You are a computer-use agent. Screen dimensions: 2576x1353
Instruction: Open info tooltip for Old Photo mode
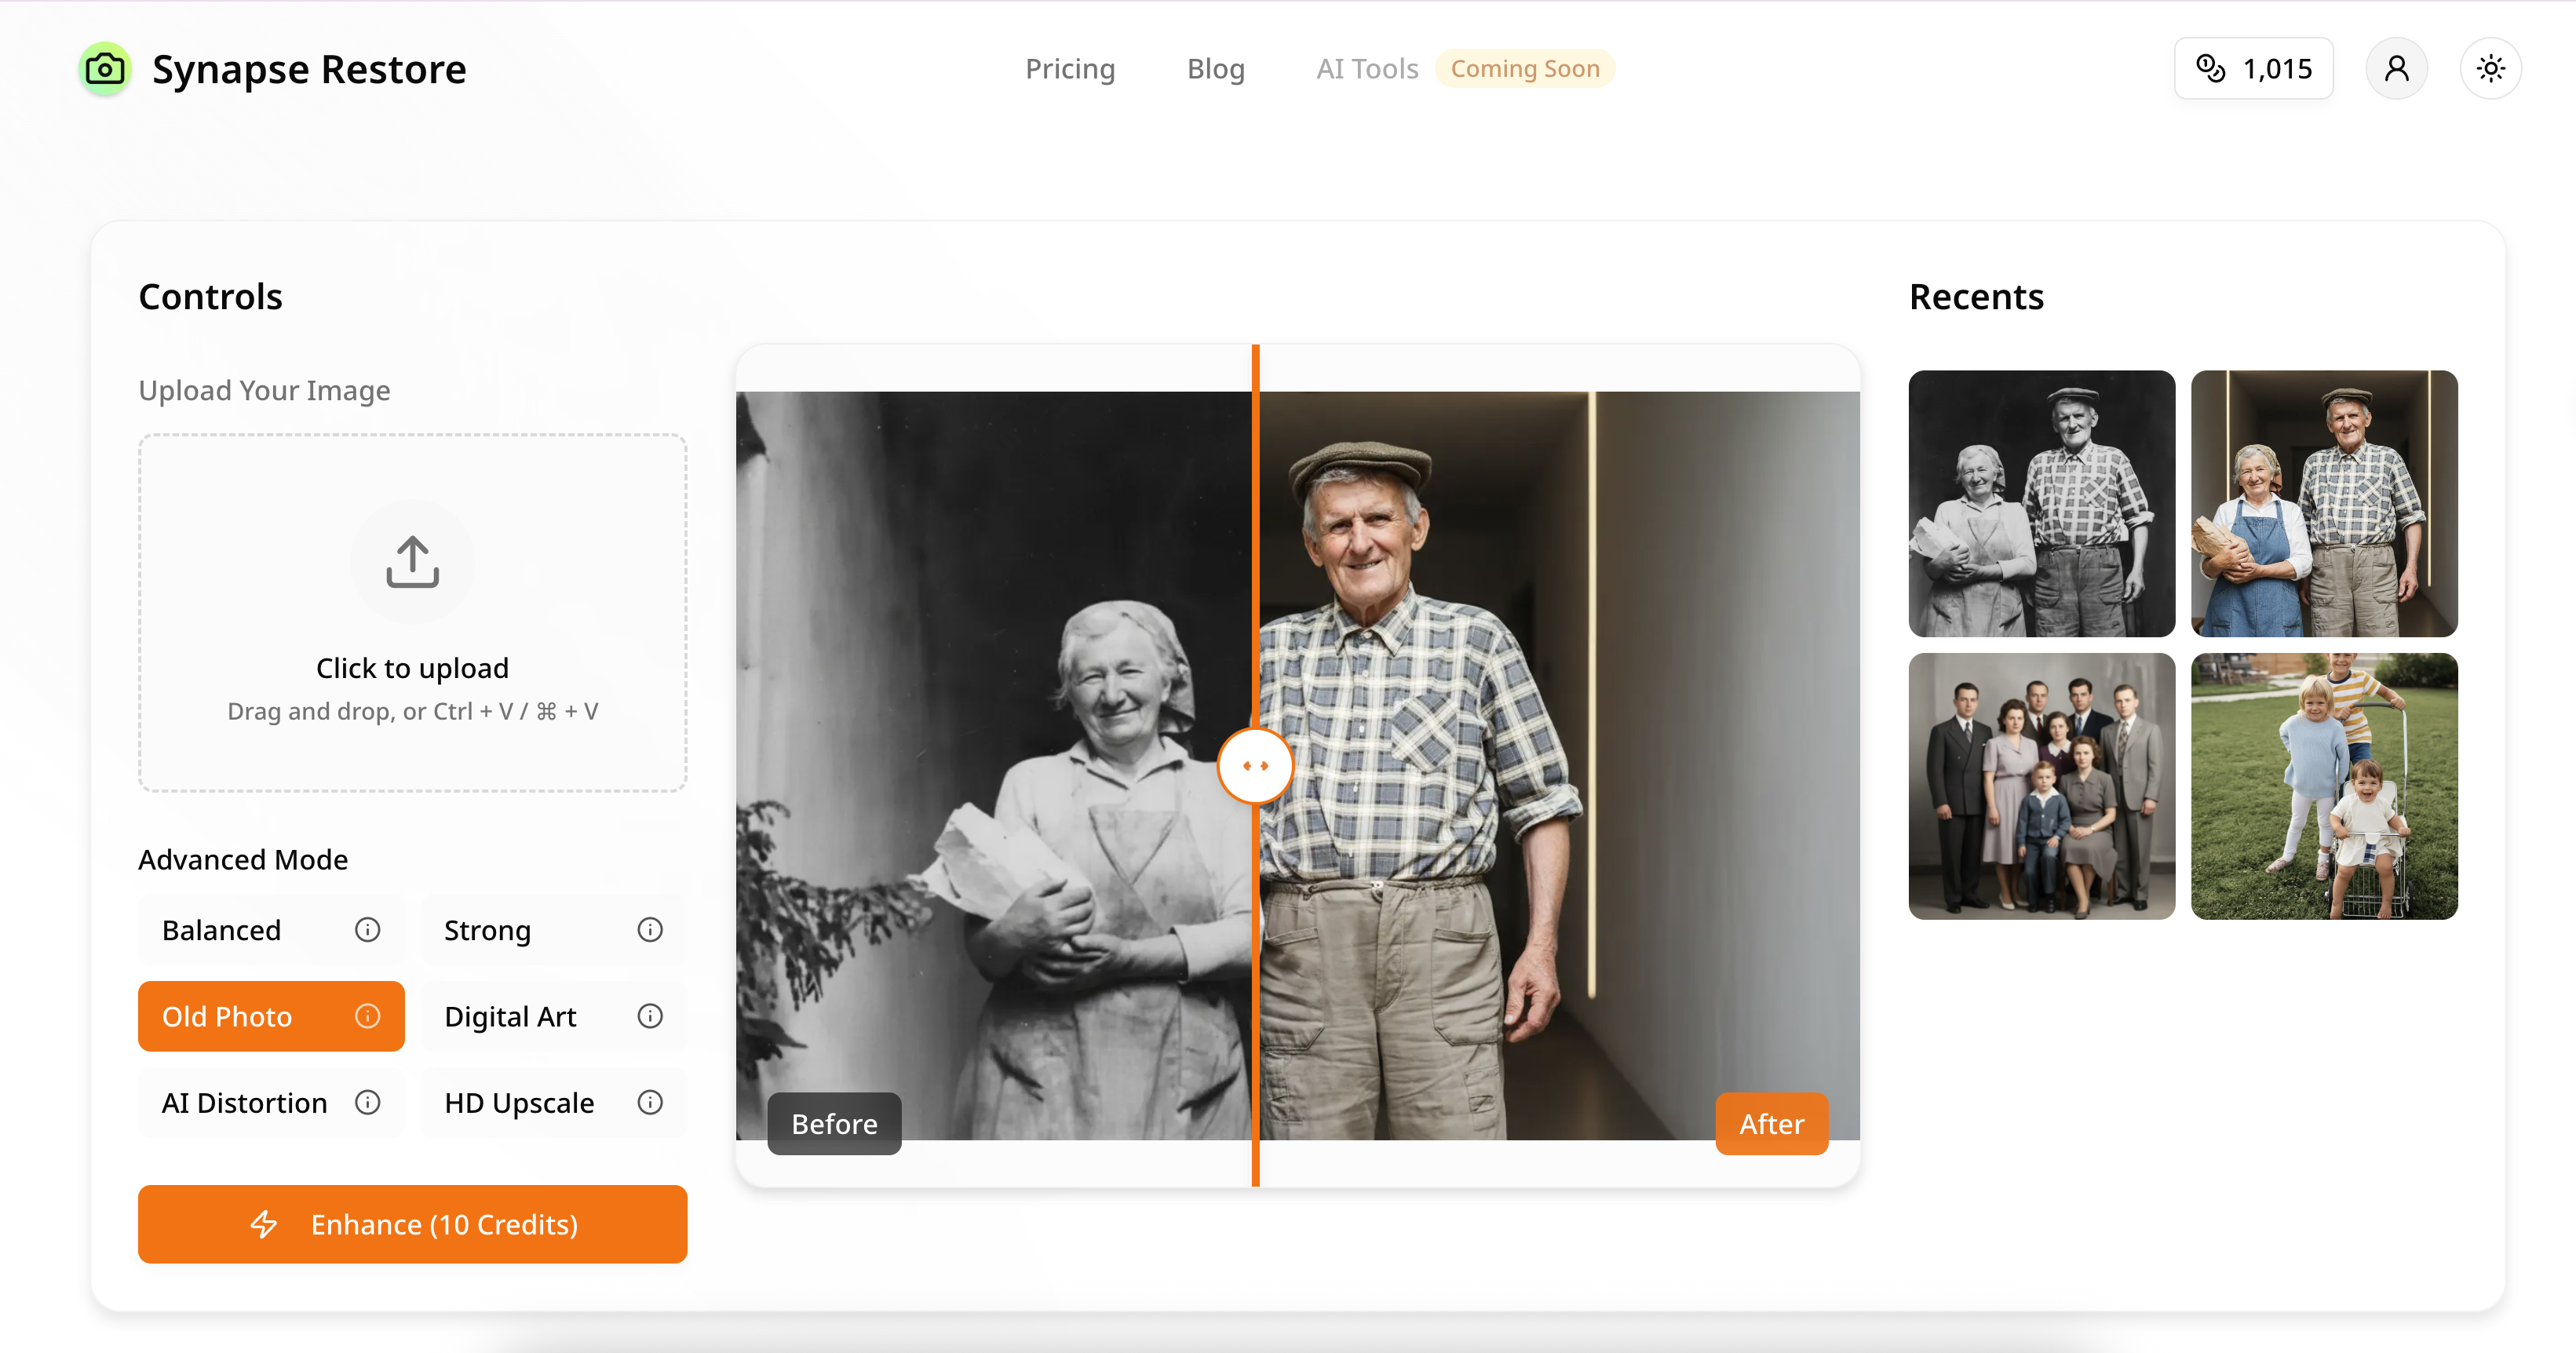tap(367, 1016)
